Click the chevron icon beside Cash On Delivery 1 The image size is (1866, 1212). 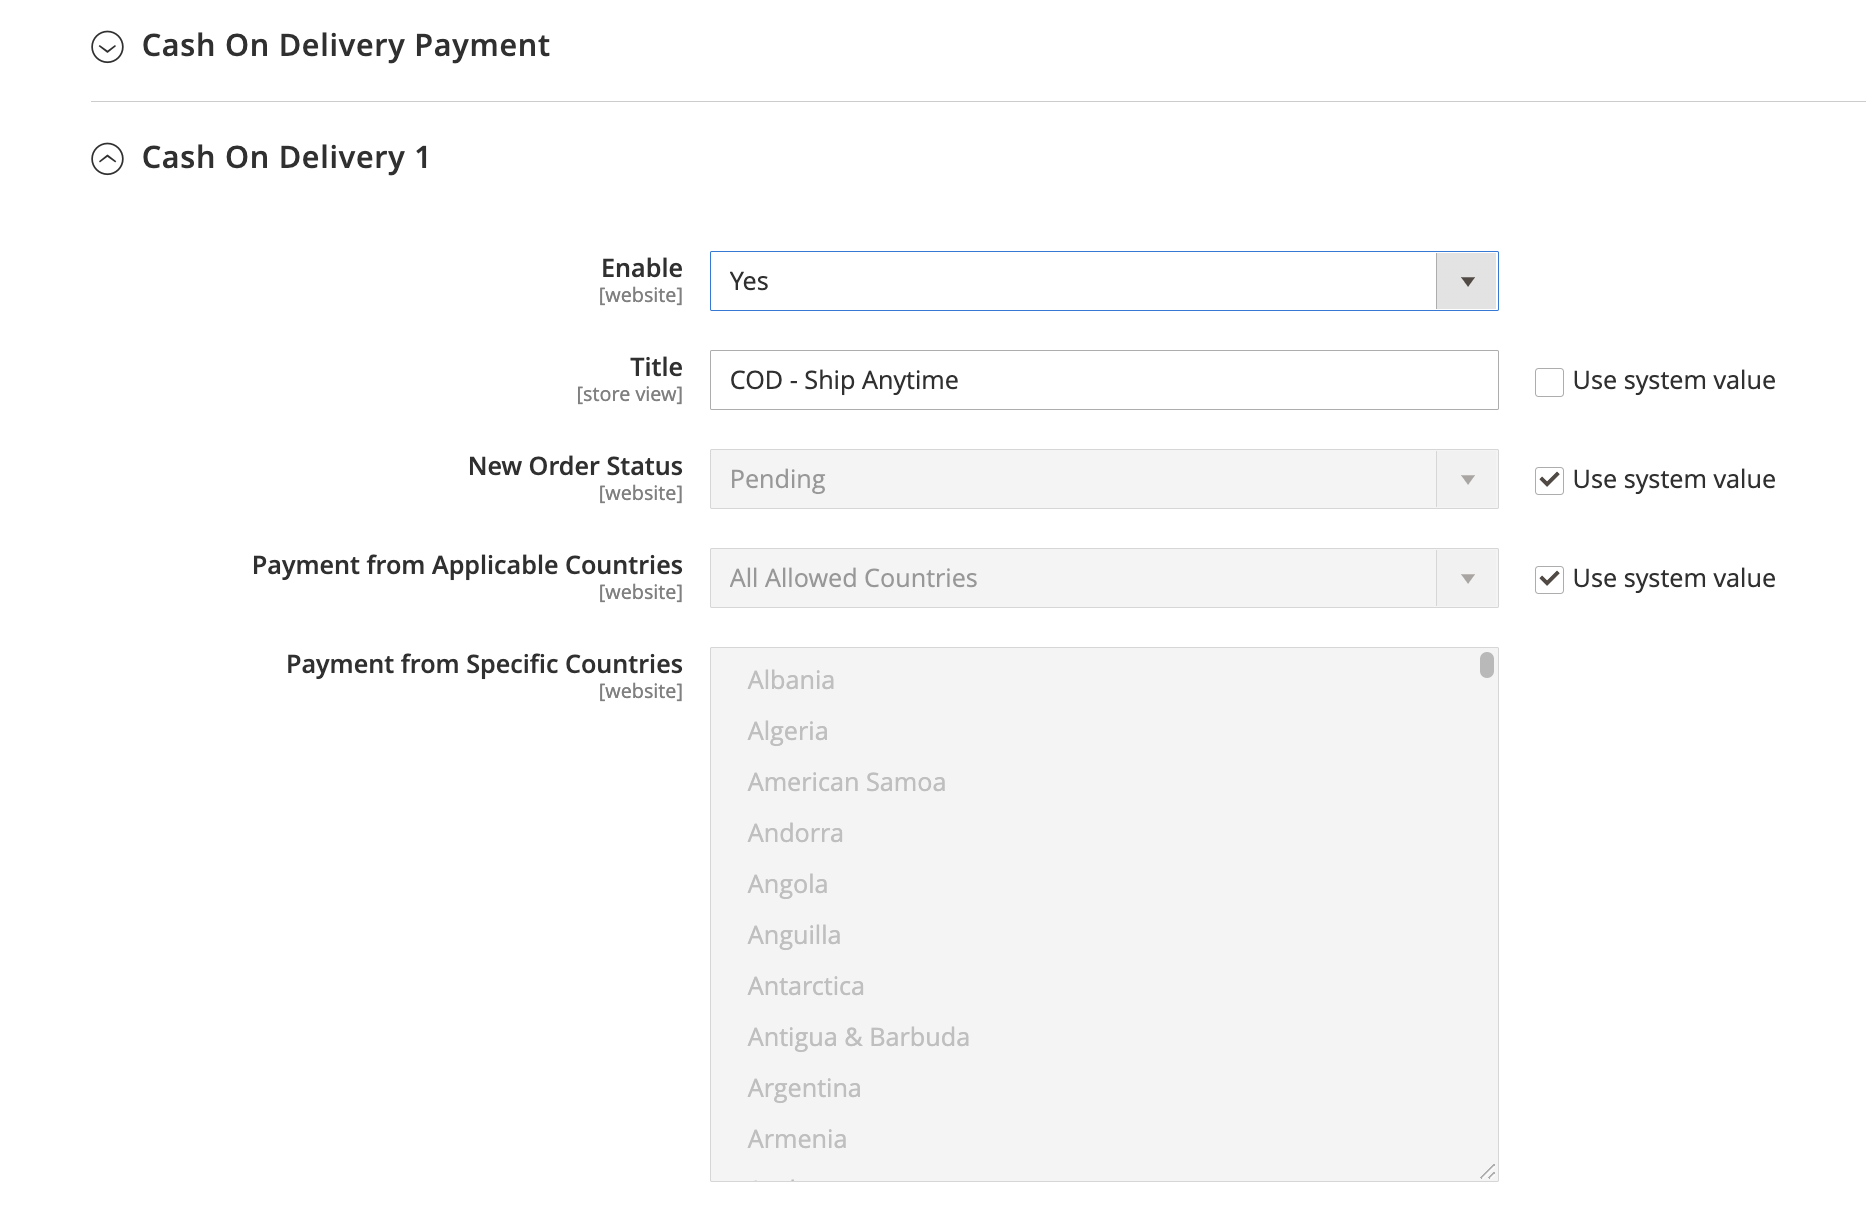tap(109, 159)
